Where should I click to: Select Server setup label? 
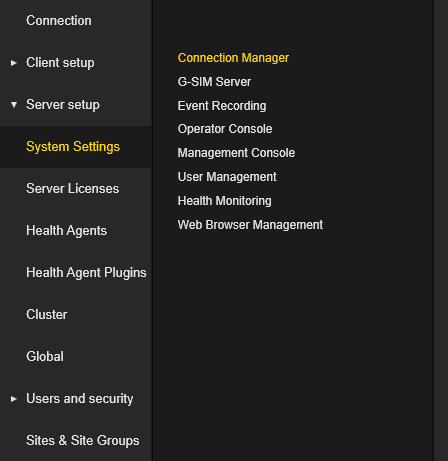pyautogui.click(x=63, y=105)
